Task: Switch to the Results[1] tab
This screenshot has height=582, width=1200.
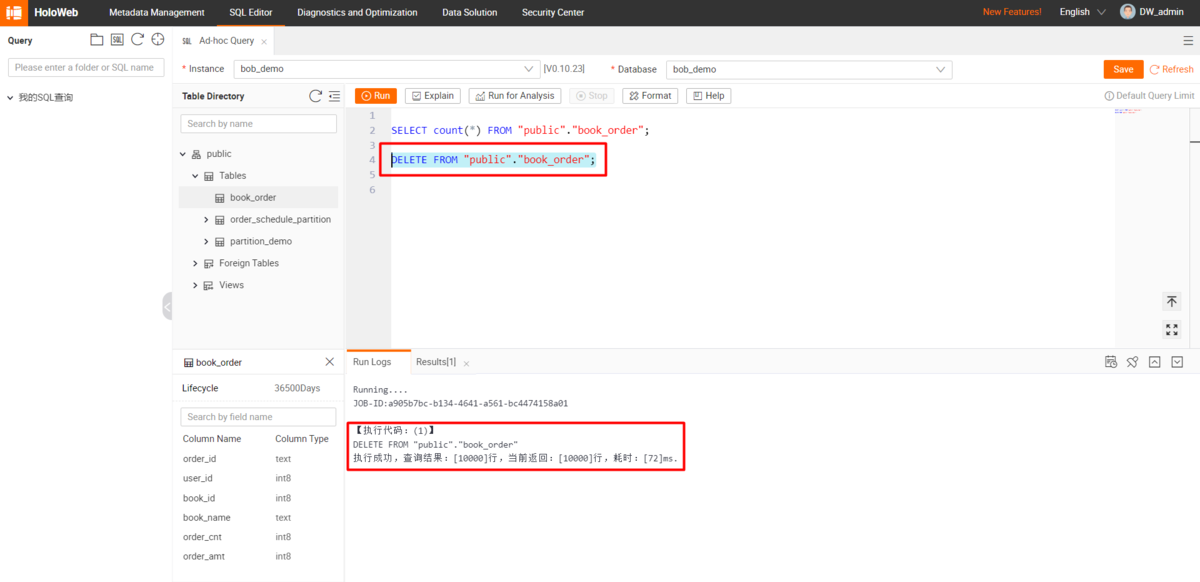Action: (436, 362)
